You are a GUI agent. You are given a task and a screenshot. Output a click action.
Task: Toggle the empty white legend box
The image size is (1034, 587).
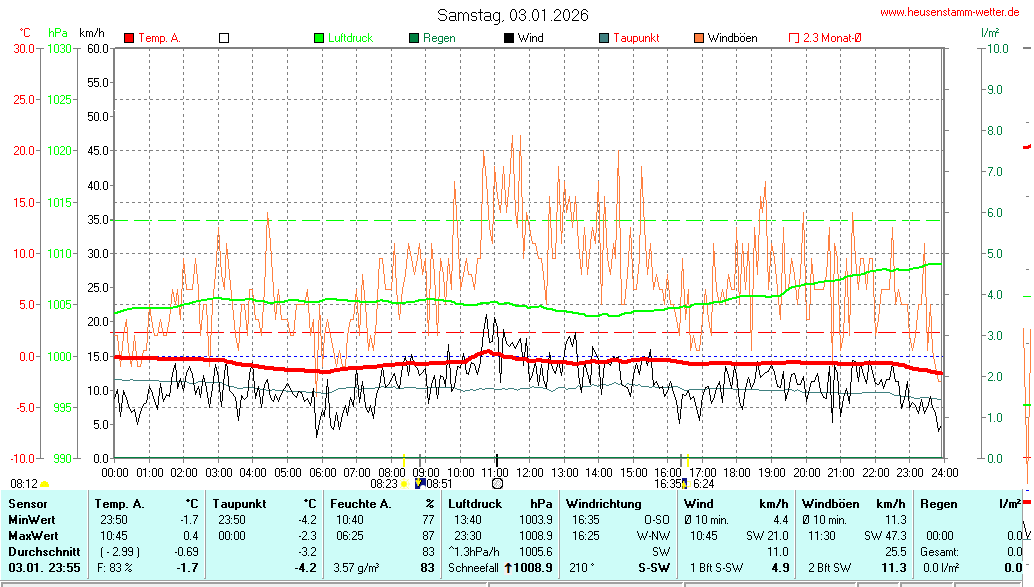pos(224,38)
